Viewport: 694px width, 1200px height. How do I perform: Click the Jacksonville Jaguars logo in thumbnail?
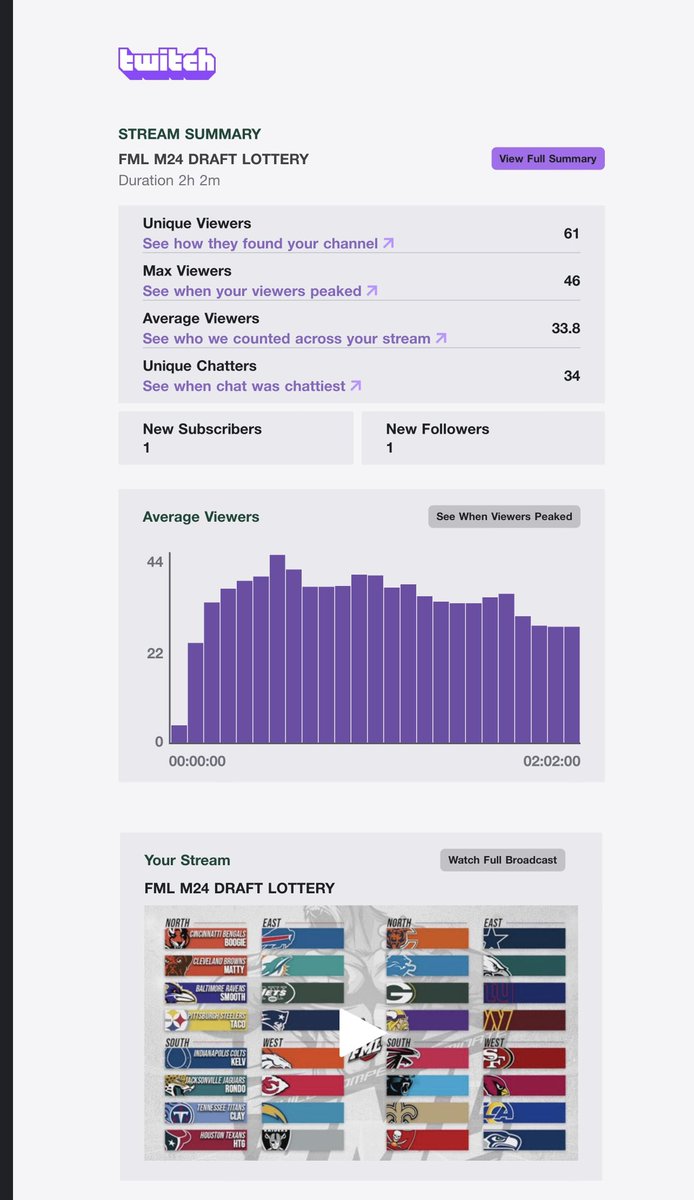point(178,1085)
